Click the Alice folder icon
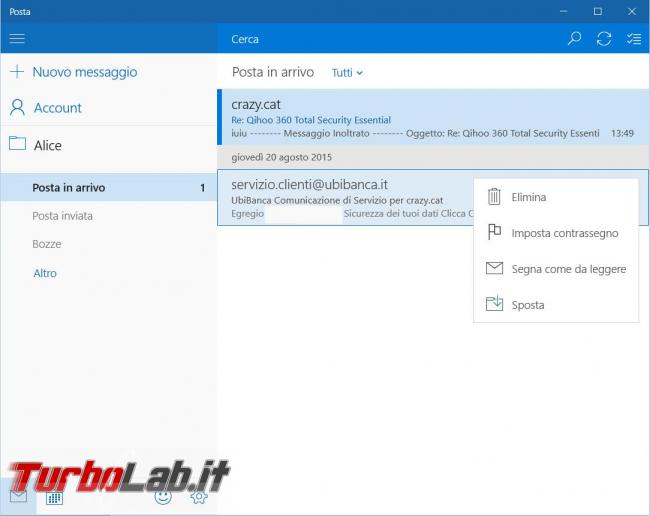Viewport: 650px width, 516px height. point(17,143)
